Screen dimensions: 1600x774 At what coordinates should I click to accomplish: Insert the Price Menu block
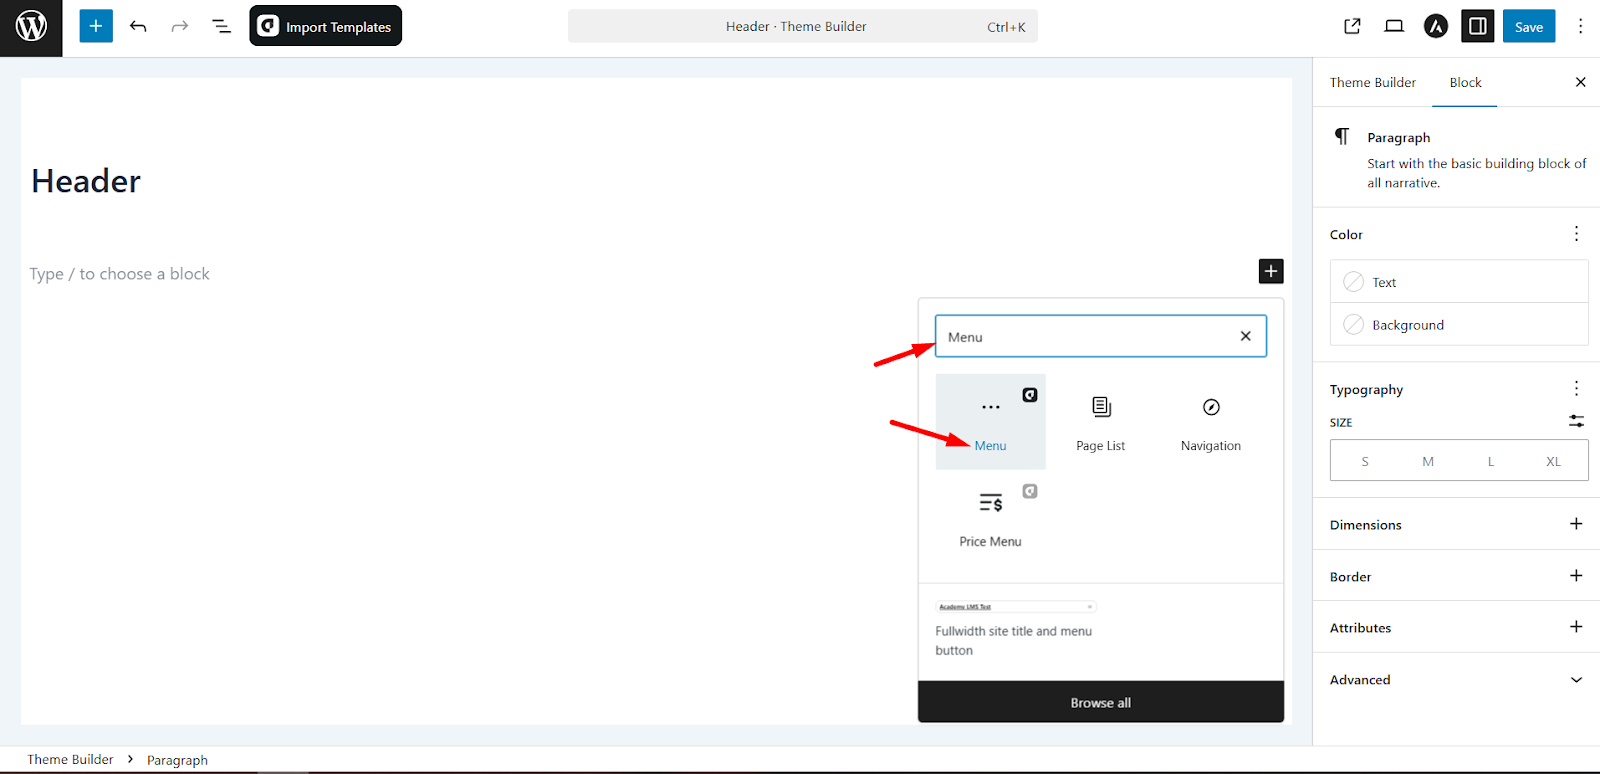click(x=990, y=518)
